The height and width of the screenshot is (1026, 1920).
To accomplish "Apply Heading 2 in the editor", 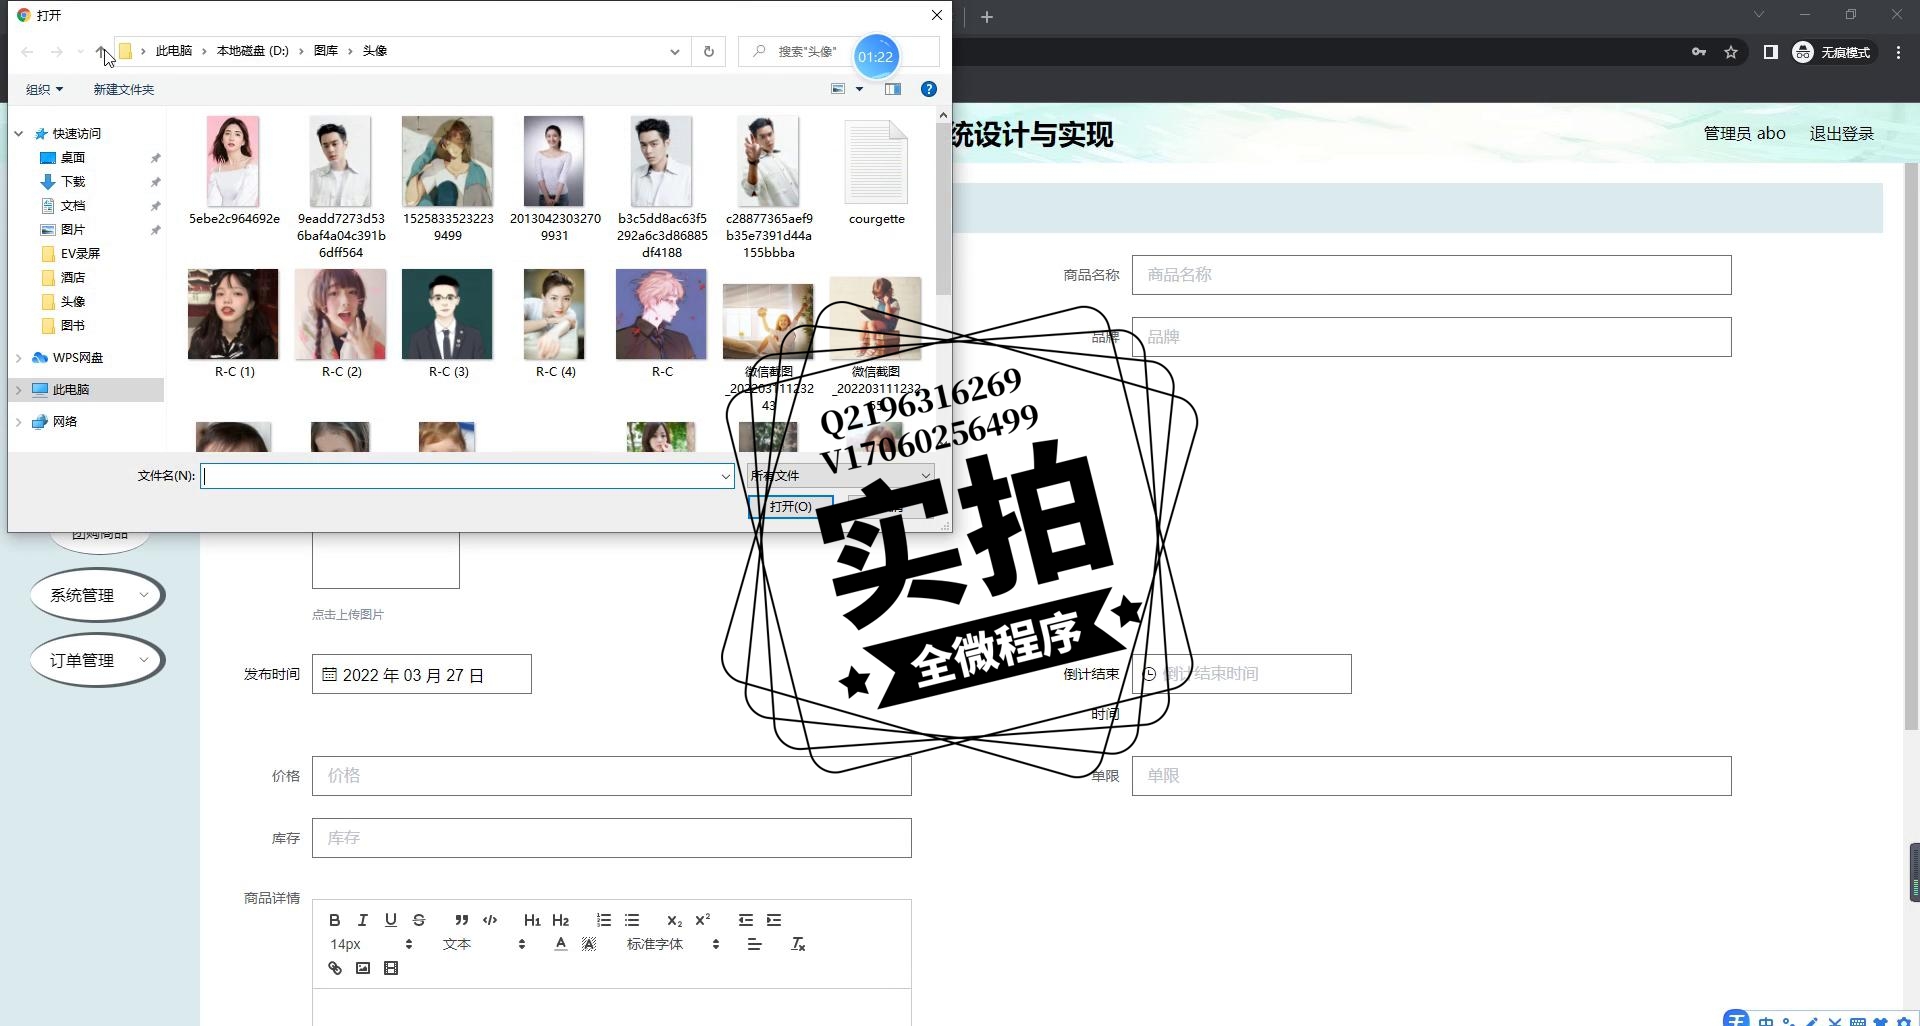I will [x=560, y=920].
